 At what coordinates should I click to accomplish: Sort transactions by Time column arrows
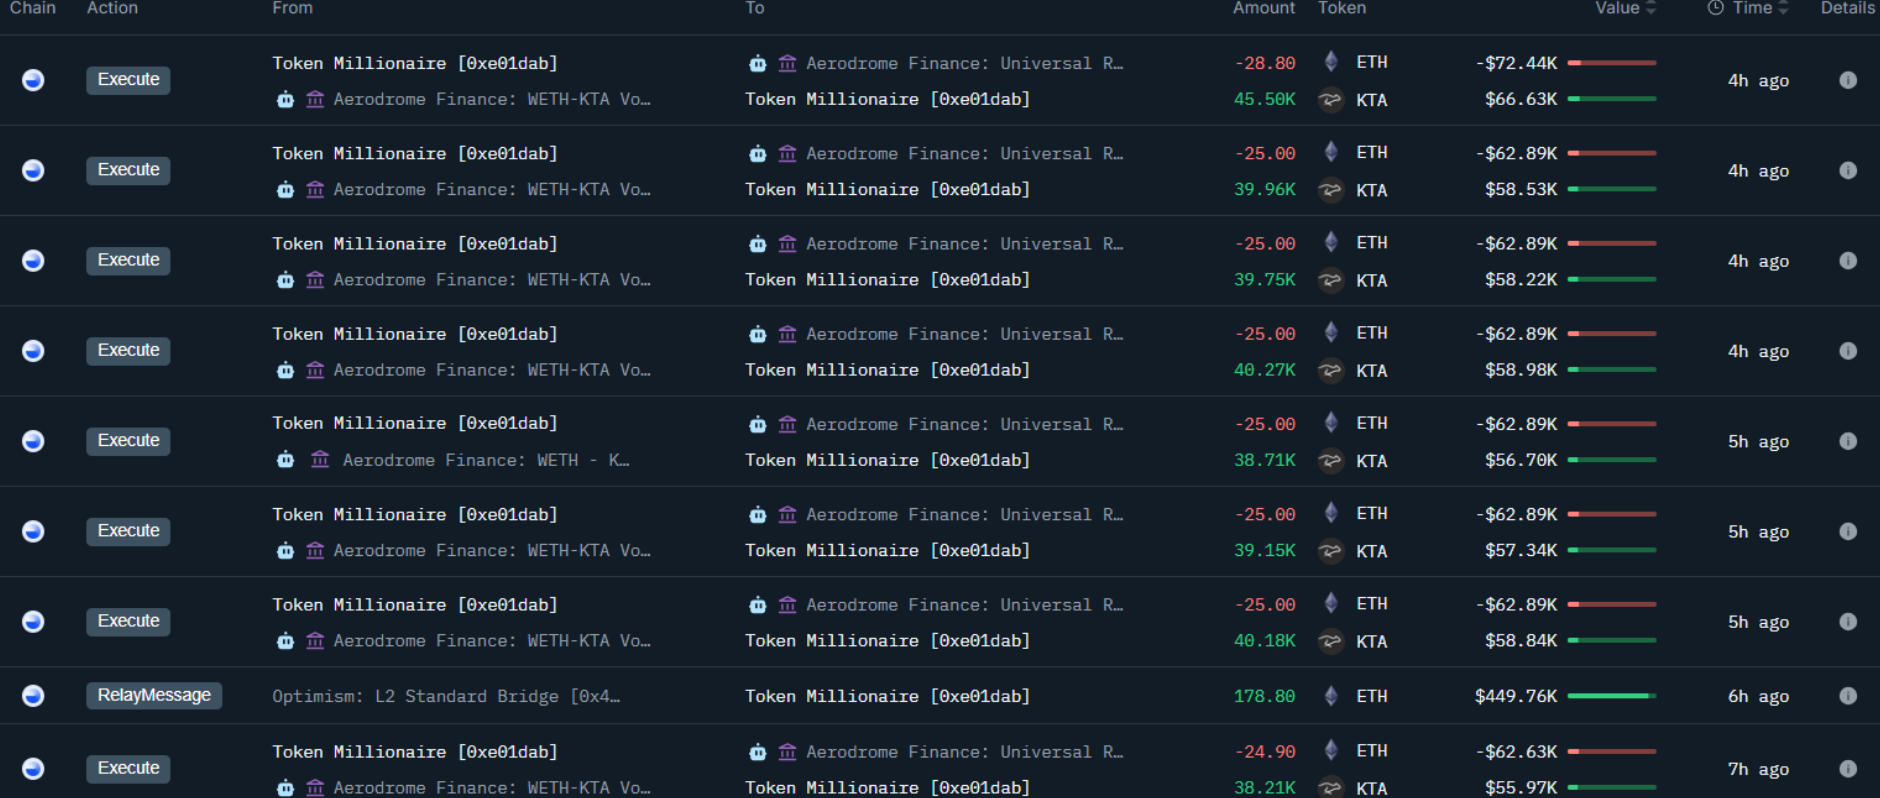[x=1783, y=8]
